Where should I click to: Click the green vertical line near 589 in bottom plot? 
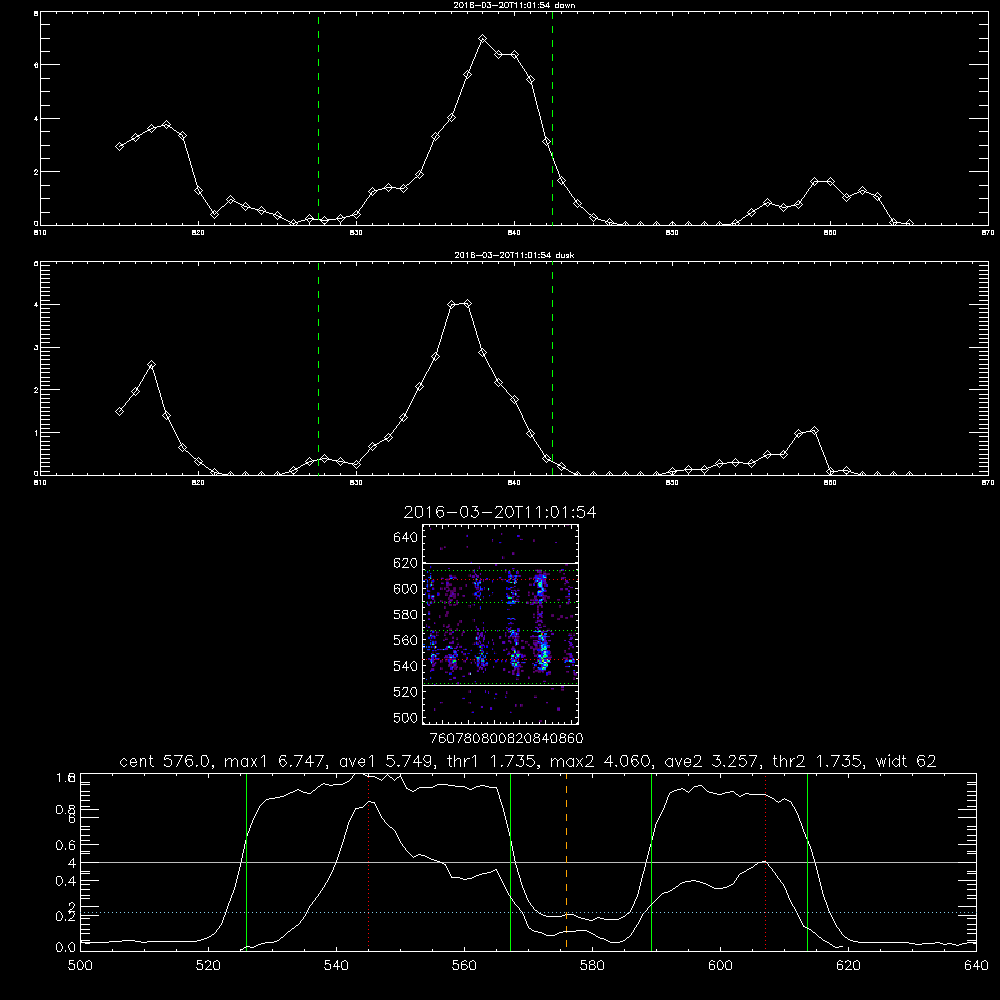[x=651, y=862]
